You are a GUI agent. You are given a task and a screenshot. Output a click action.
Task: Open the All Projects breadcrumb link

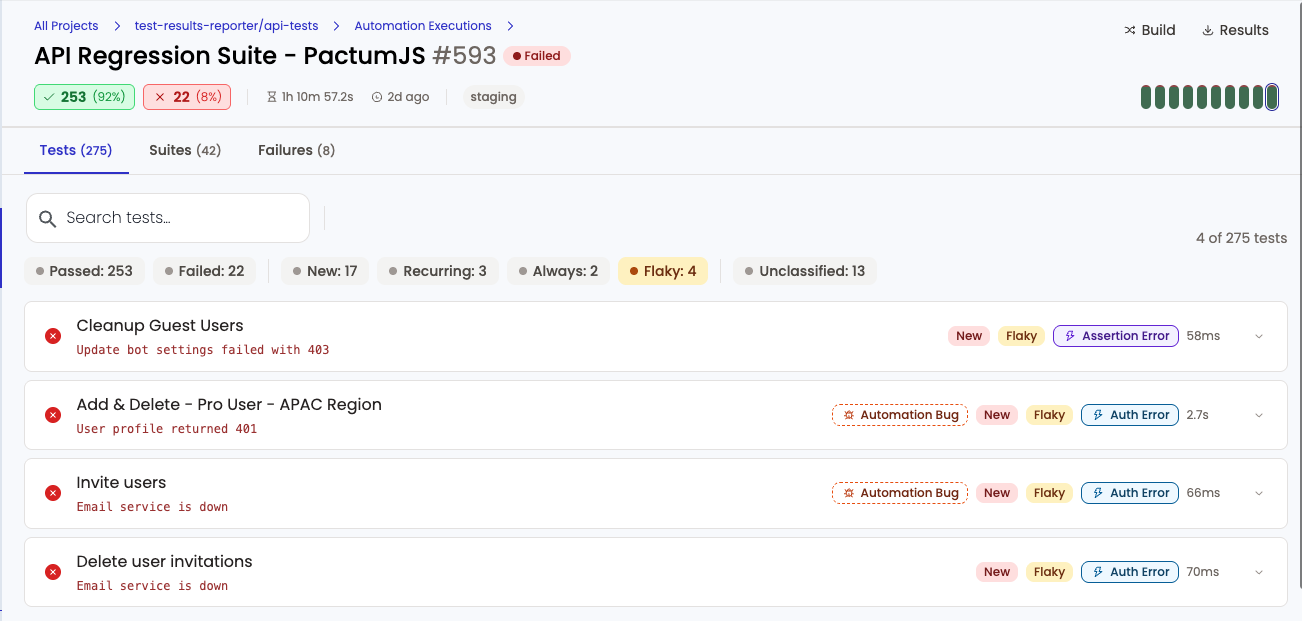[x=66, y=25]
